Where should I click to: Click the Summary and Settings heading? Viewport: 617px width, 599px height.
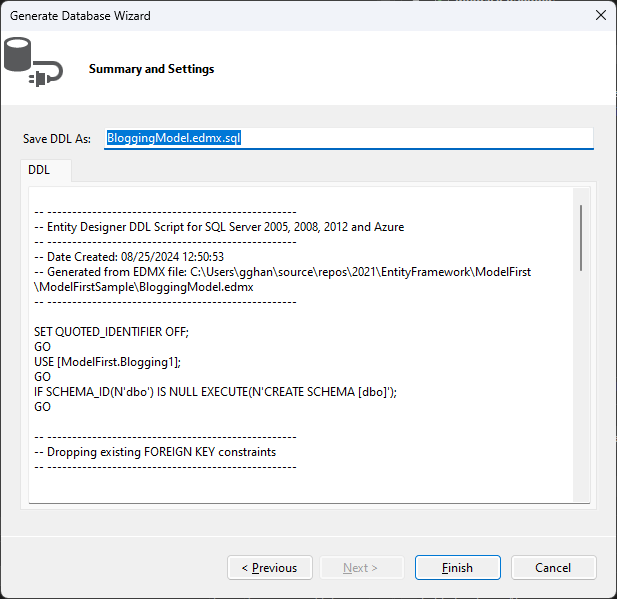[151, 69]
